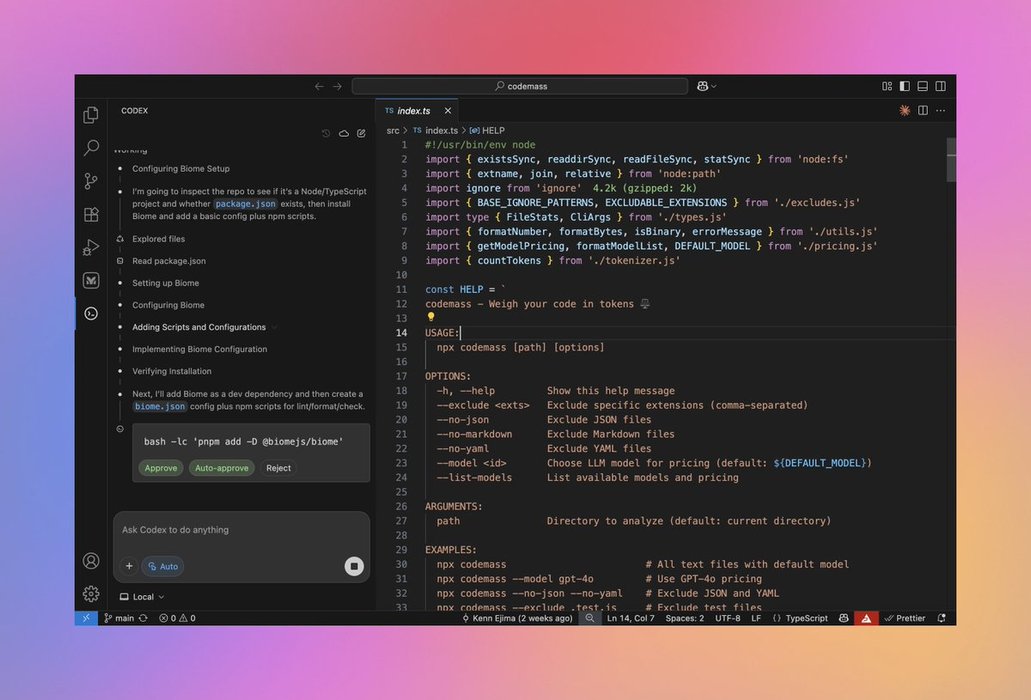Viewport: 1031px width, 700px height.
Task: Open Copilot status icon in status bar
Action: (x=844, y=618)
